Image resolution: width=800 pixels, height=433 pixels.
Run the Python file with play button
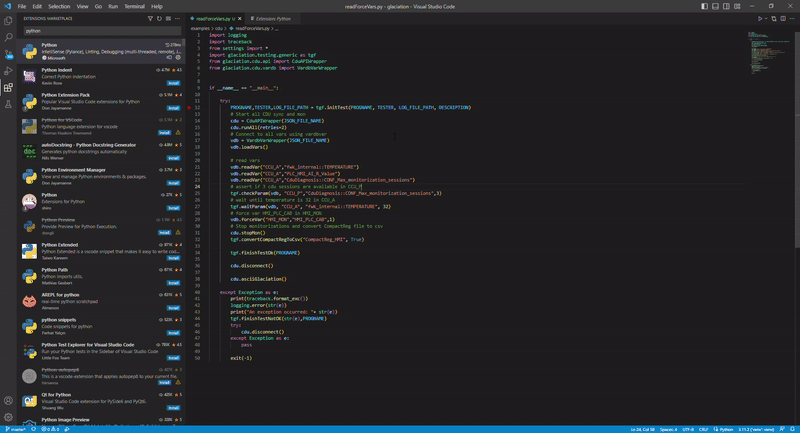click(760, 19)
